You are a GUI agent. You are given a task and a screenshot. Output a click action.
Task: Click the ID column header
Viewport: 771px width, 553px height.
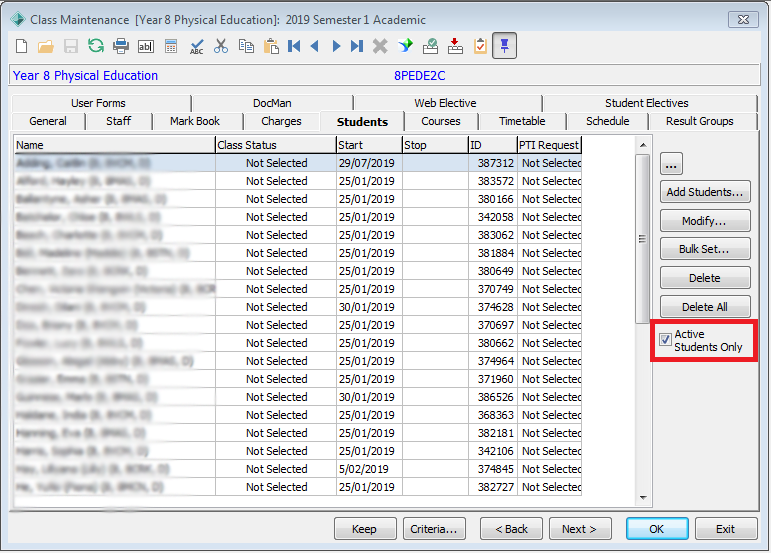[x=493, y=145]
